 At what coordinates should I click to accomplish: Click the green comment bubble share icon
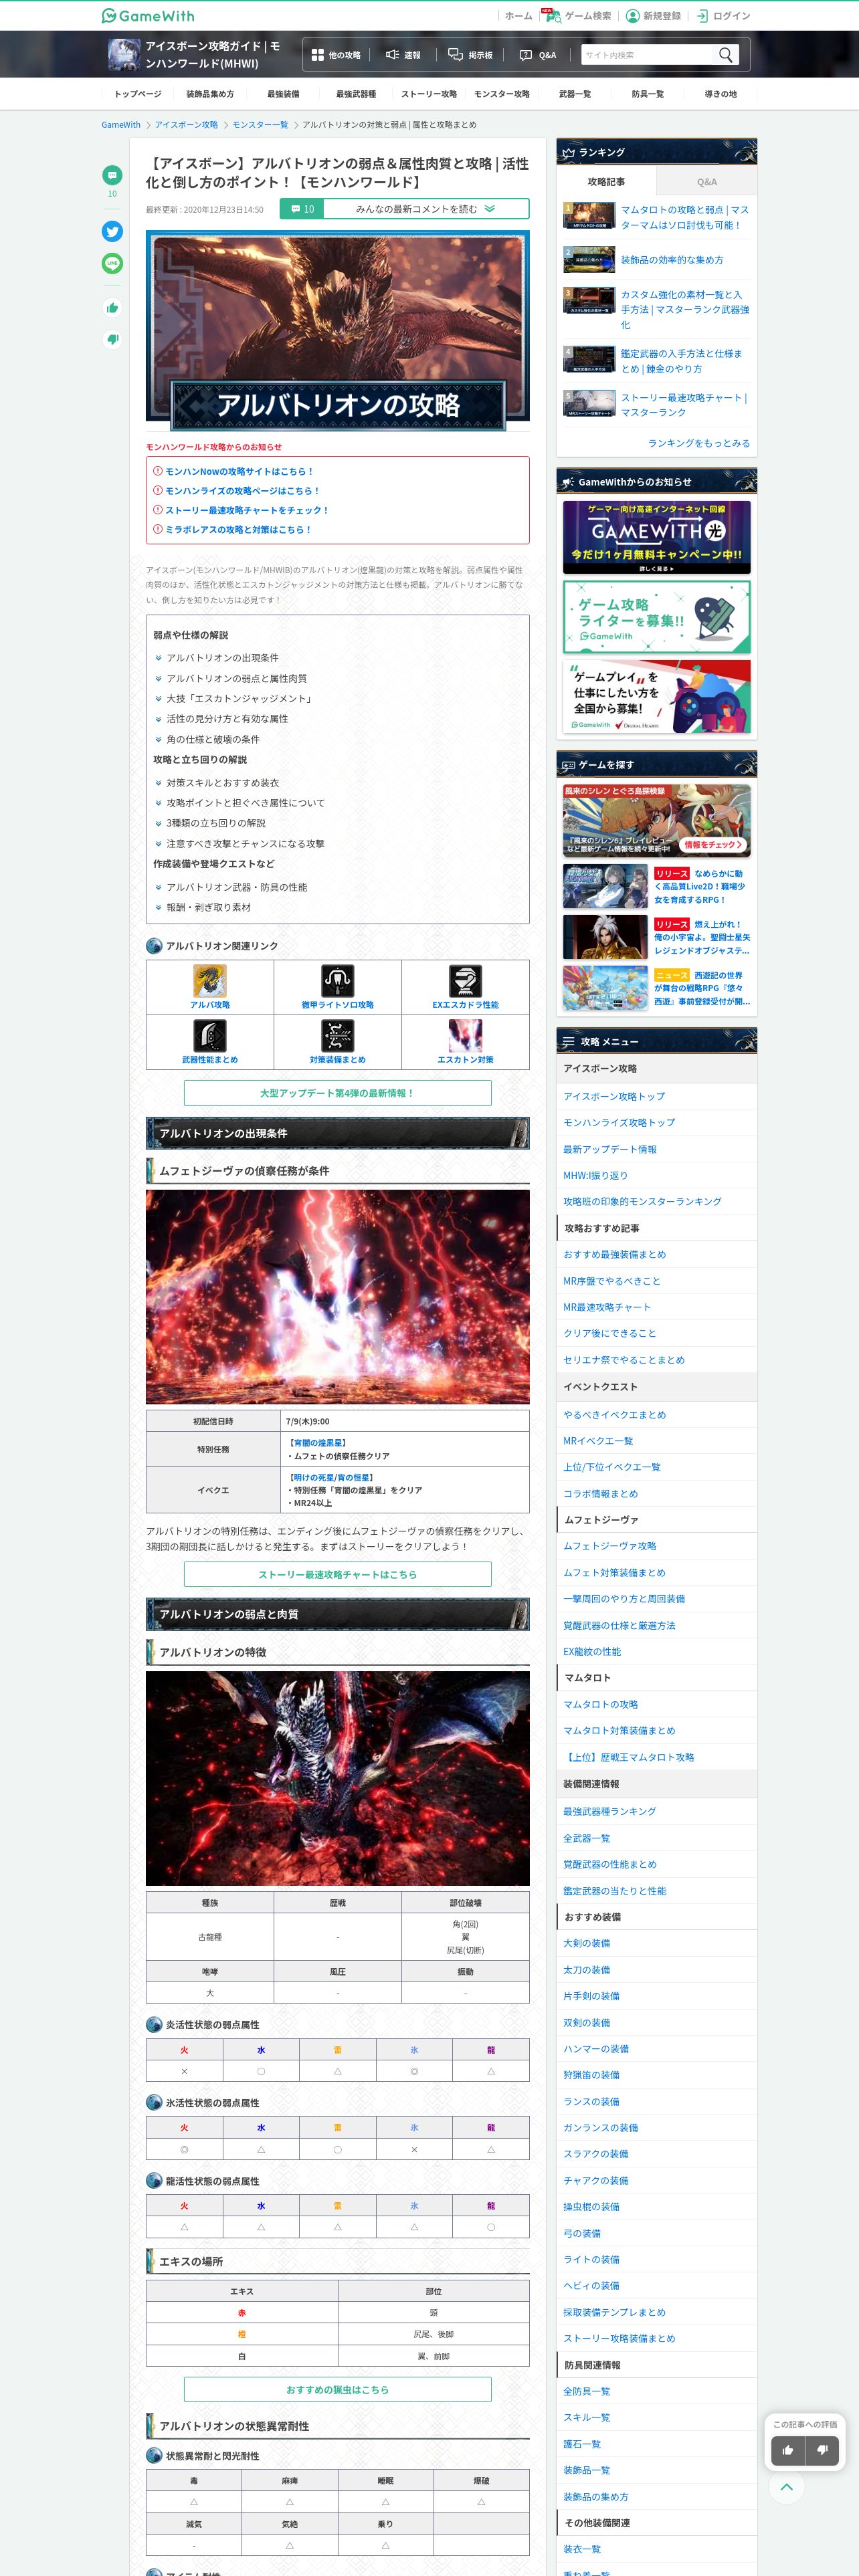pyautogui.click(x=112, y=175)
